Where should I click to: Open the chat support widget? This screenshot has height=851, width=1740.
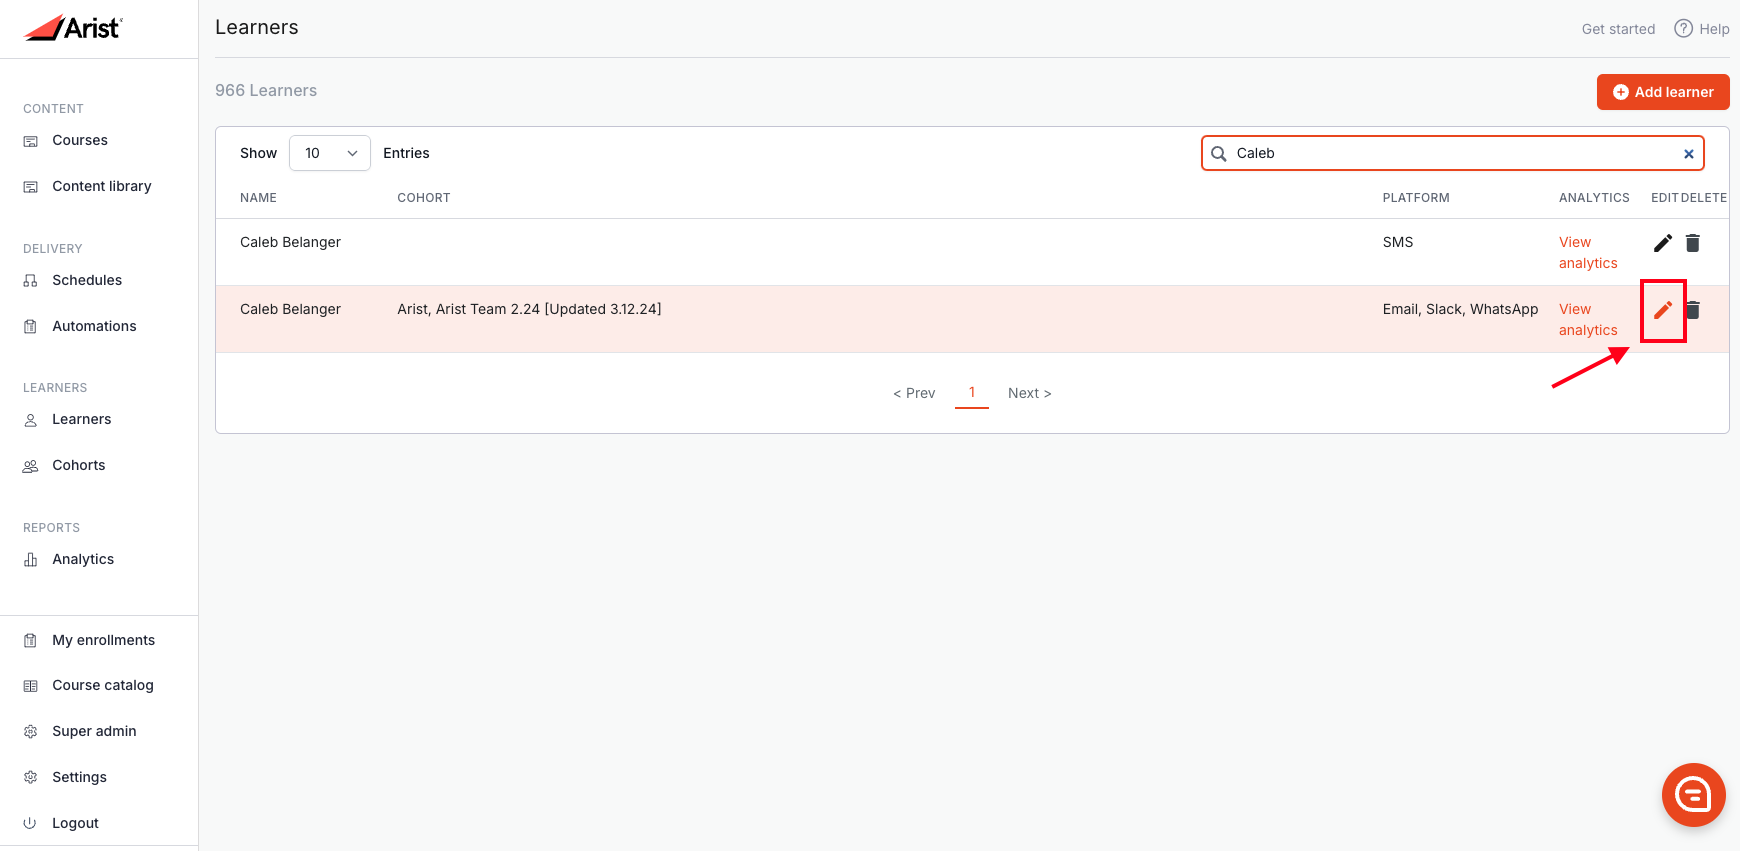(1694, 795)
